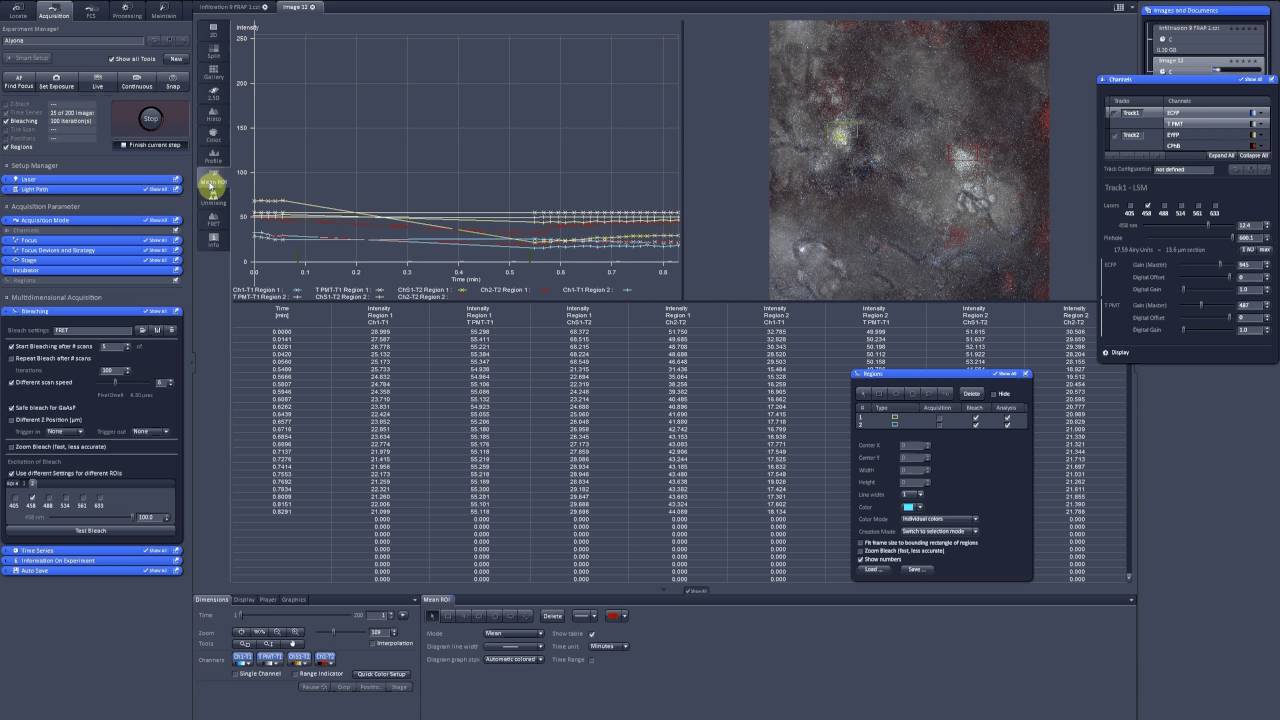Enable Interpolation checkbox
The width and height of the screenshot is (1280, 720).
click(373, 643)
